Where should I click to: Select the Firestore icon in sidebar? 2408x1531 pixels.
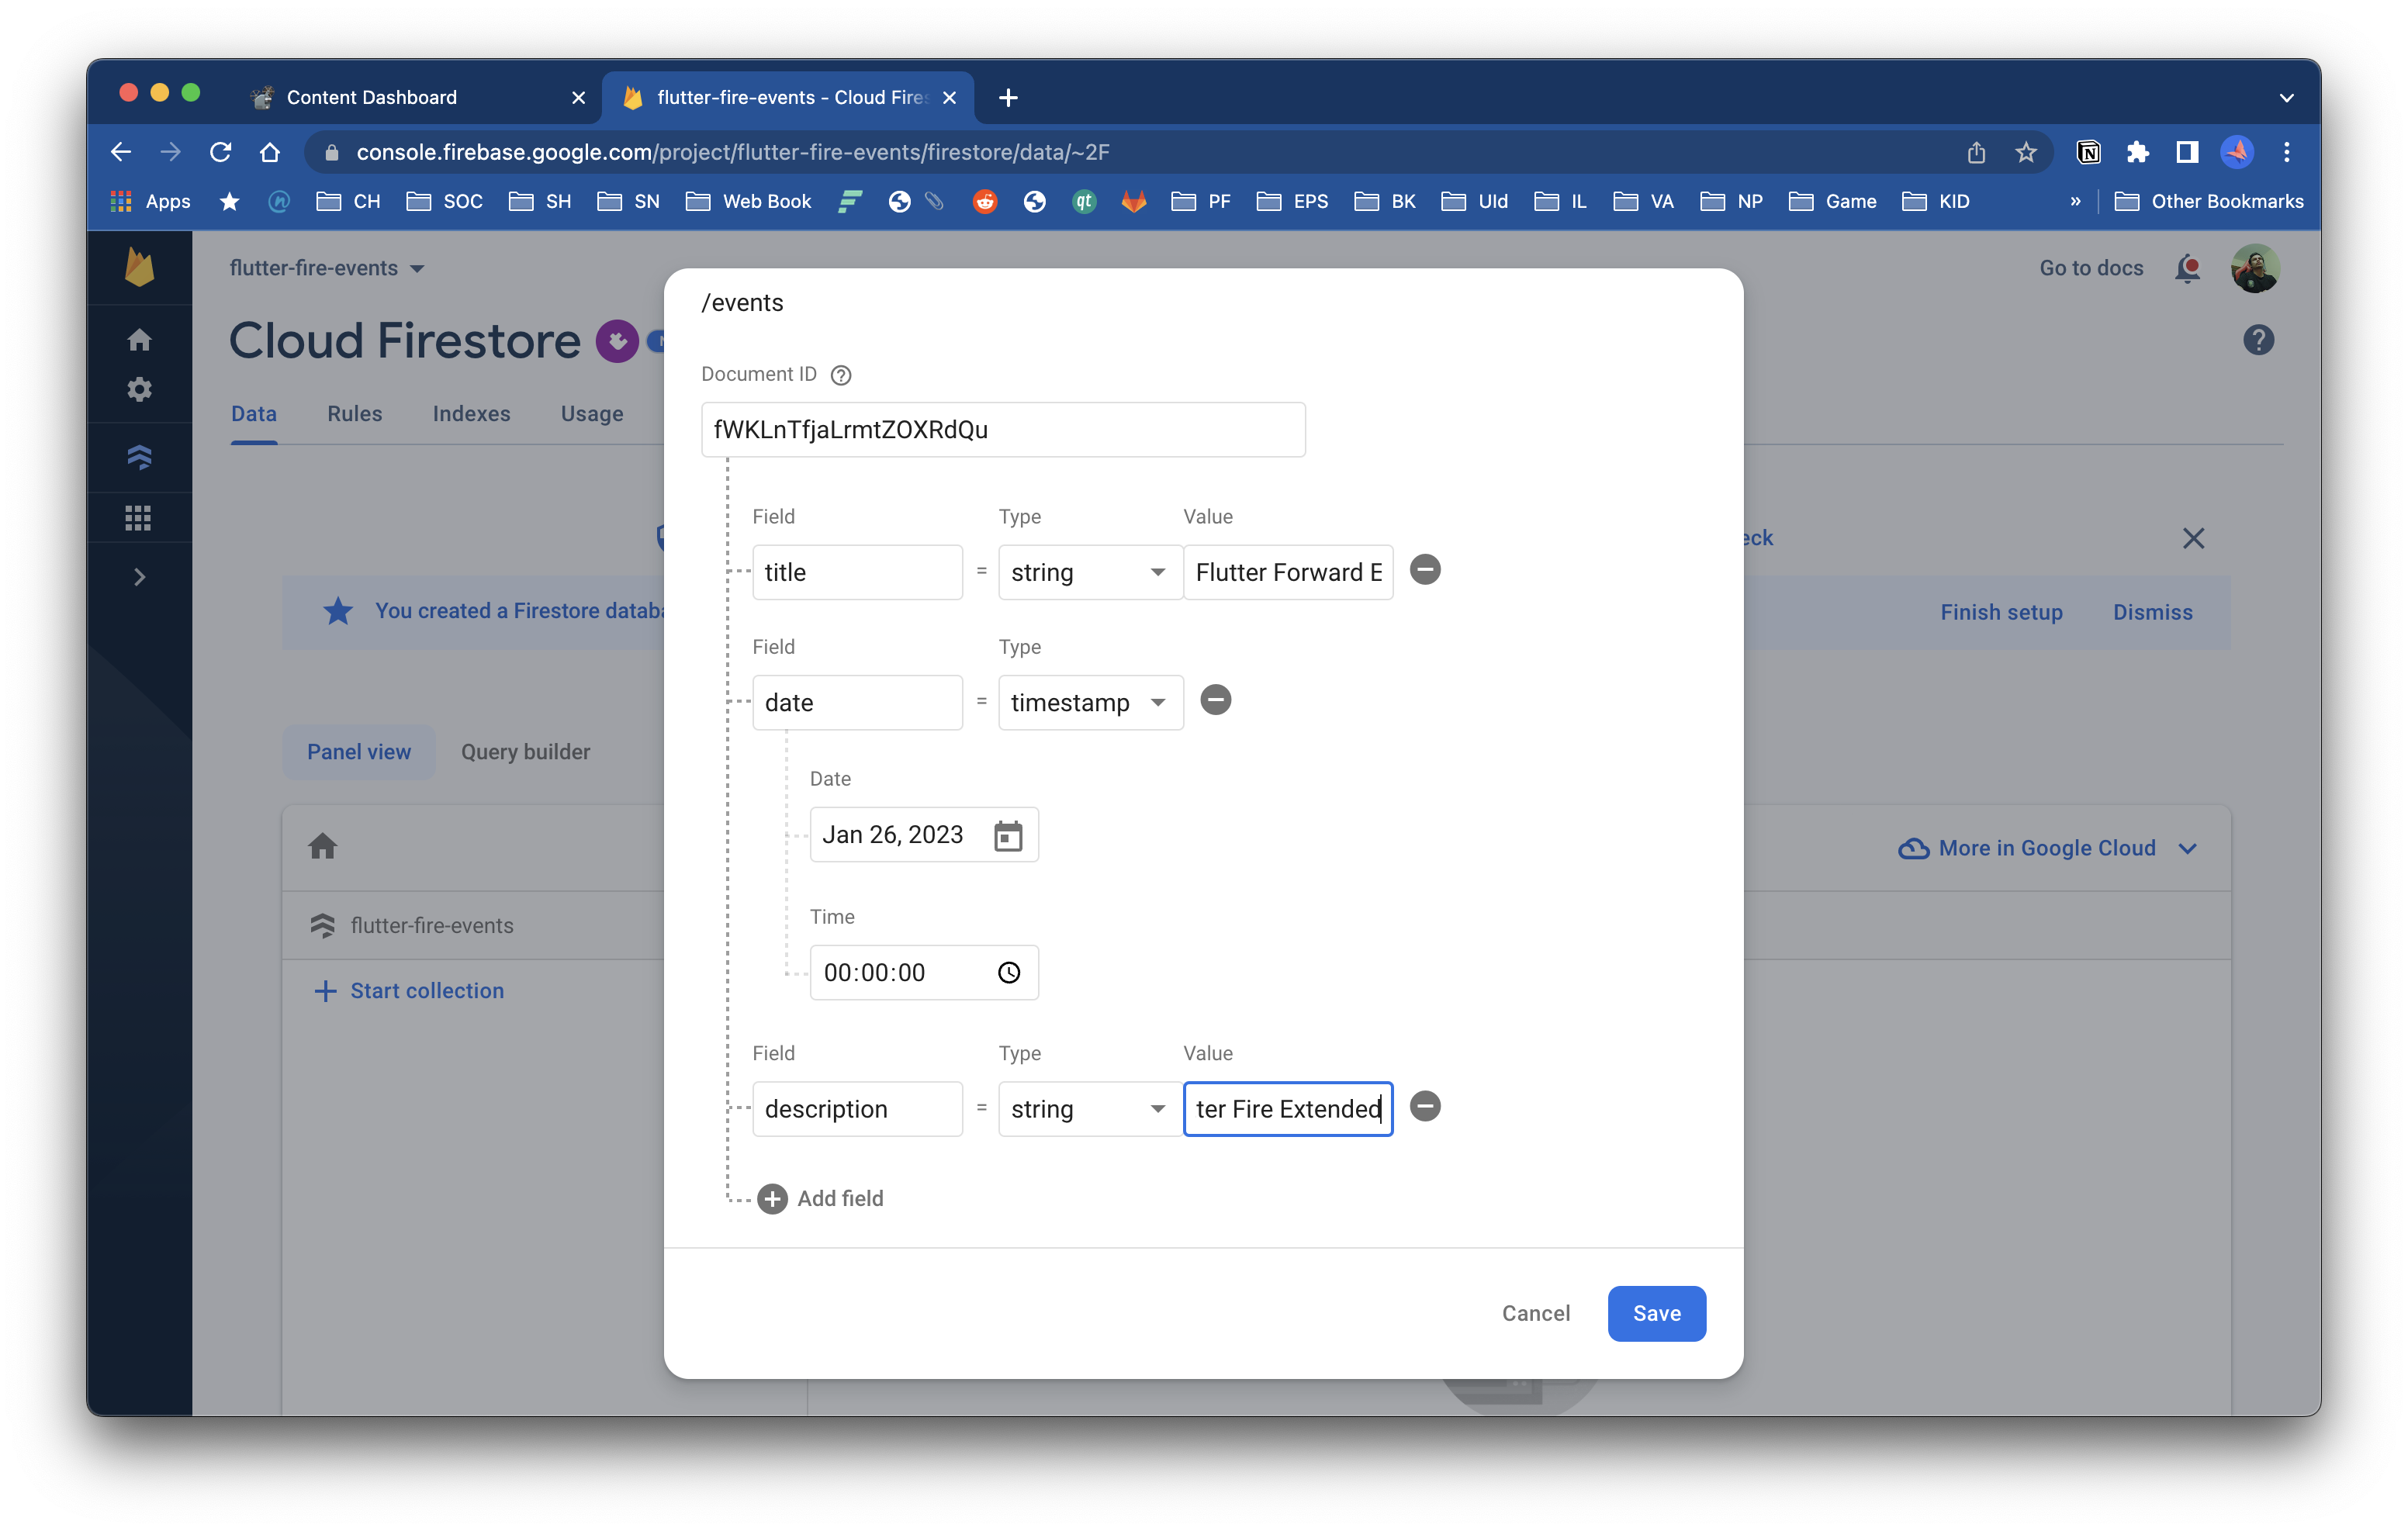[139, 457]
